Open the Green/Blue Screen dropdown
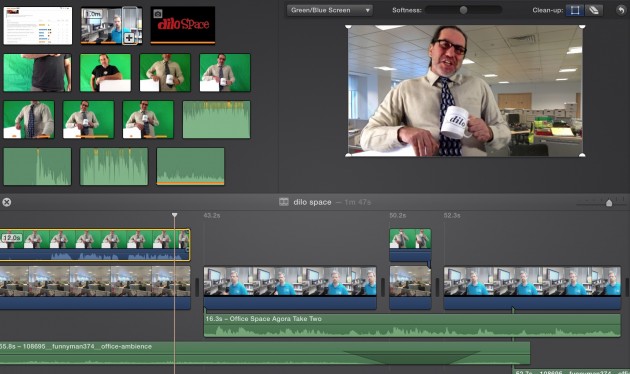Viewport: 630px width, 374px height. (329, 10)
